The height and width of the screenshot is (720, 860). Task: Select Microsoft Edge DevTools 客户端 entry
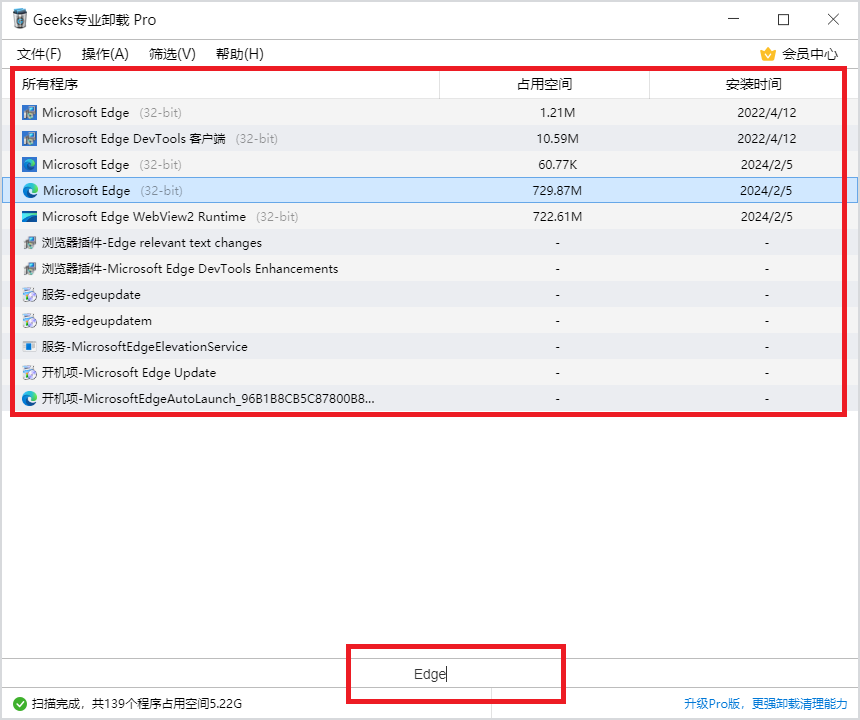(x=428, y=138)
